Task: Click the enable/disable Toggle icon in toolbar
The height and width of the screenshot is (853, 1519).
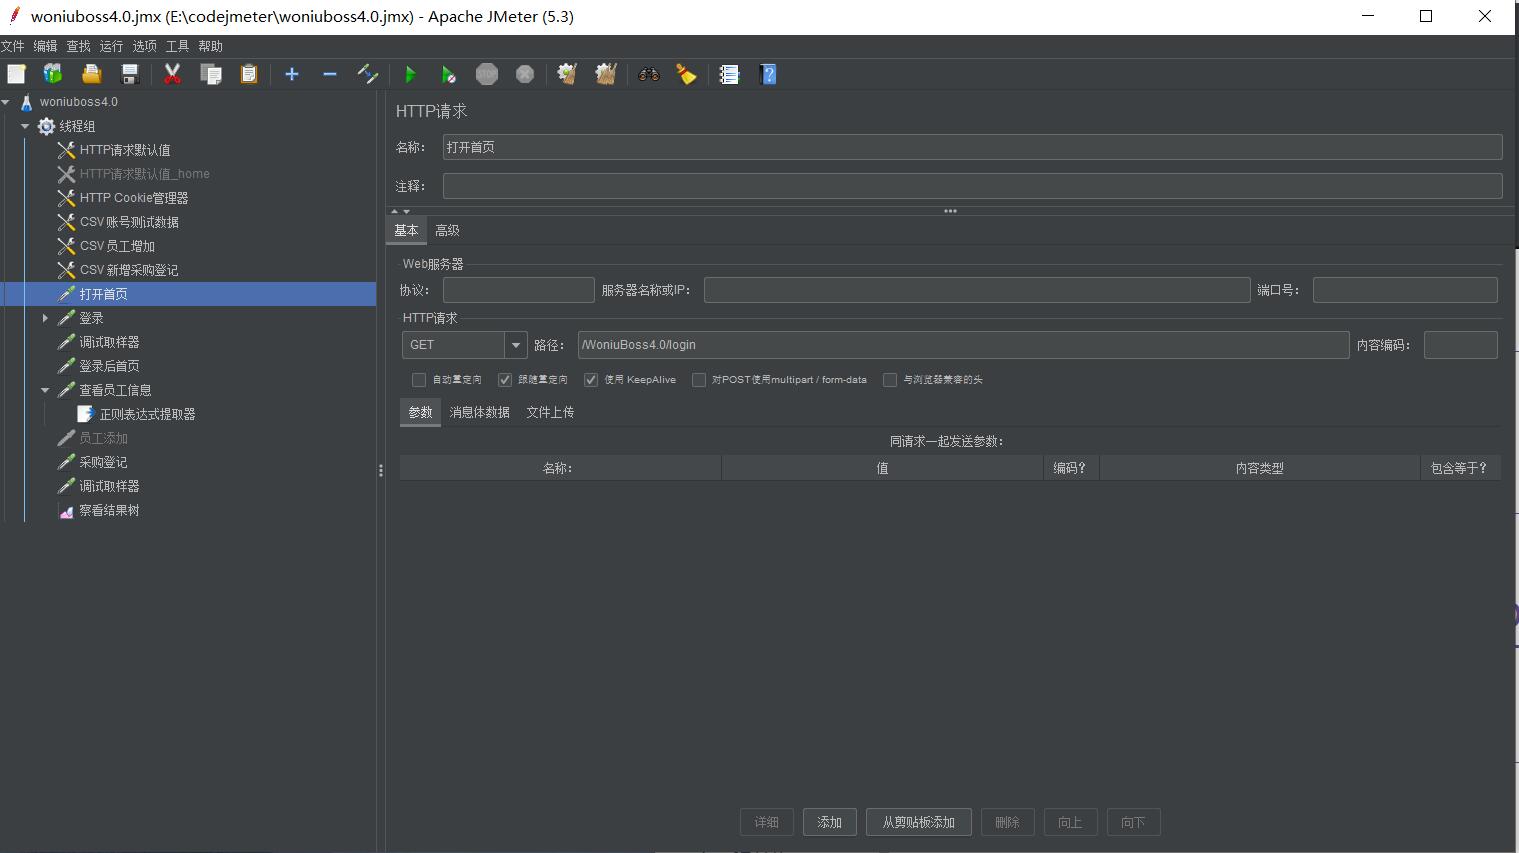Action: [x=367, y=74]
